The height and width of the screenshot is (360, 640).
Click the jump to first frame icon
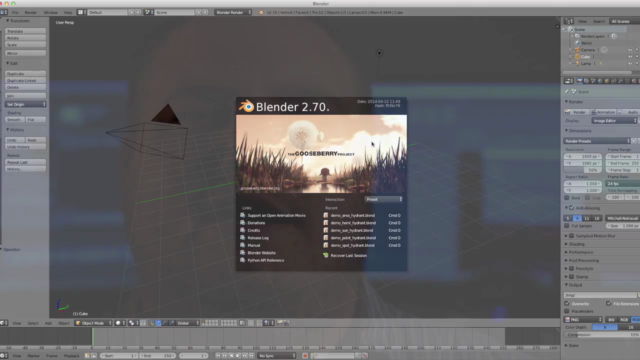(218, 356)
